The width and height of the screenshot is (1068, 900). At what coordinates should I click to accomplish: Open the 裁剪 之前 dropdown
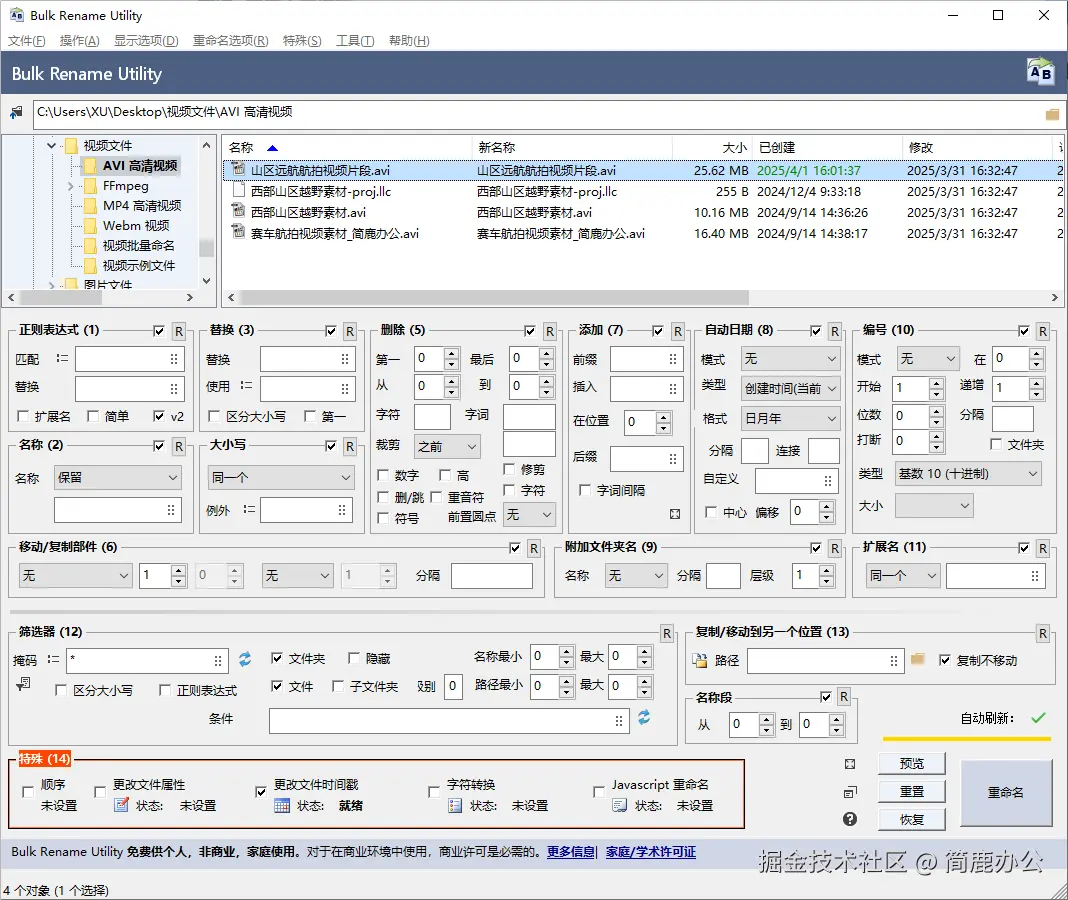coord(447,446)
